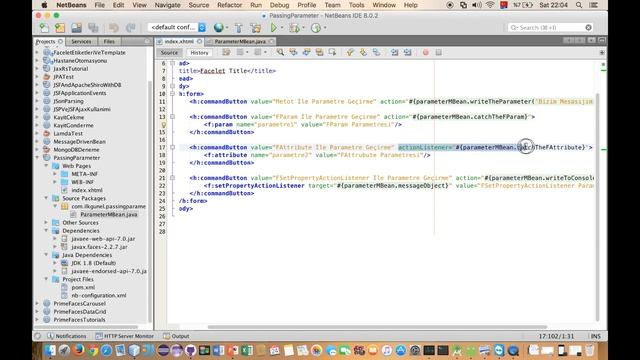The width and height of the screenshot is (640, 360).
Task: Open the Debug Project dropdown arrow
Action: [304, 28]
